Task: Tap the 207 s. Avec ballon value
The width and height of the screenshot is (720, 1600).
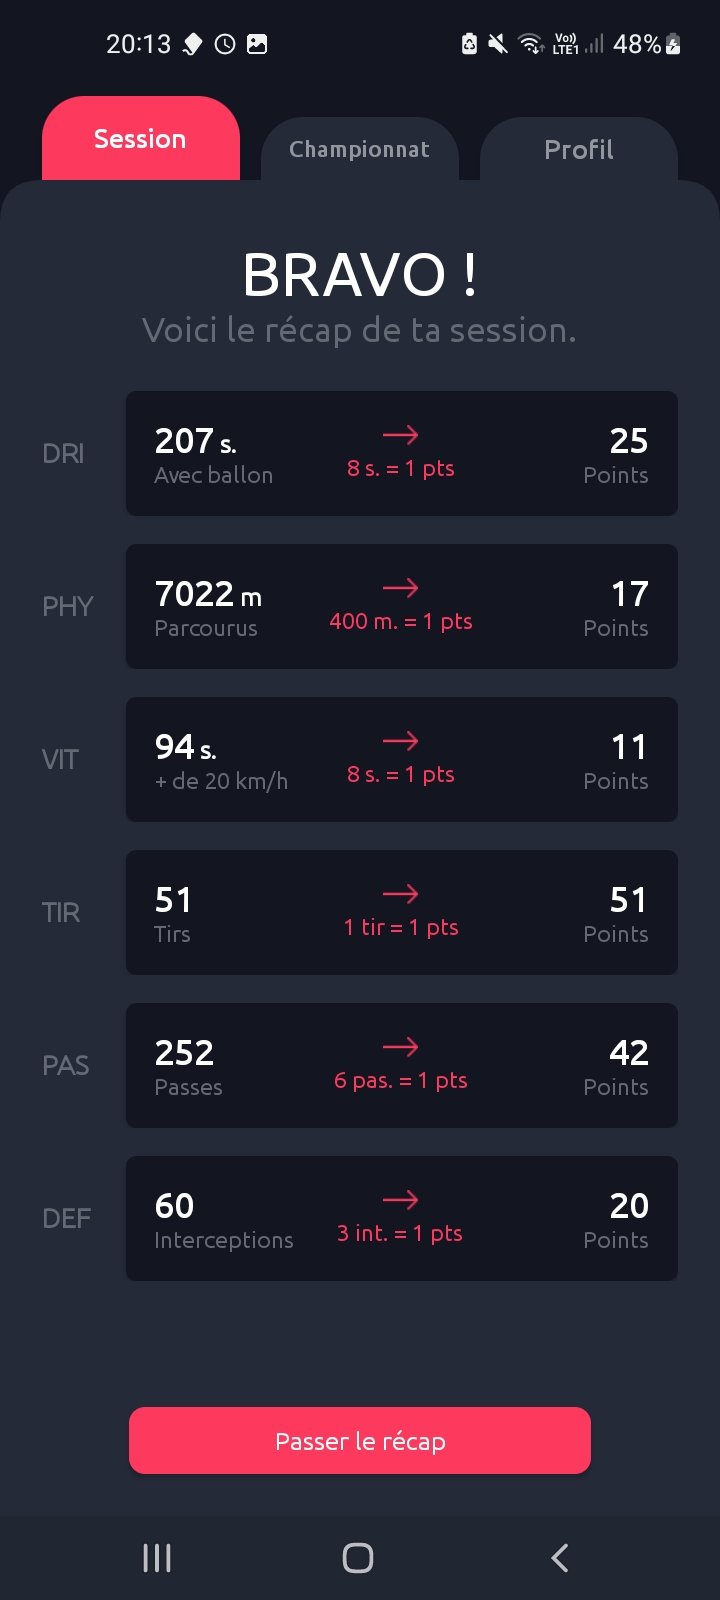Action: [x=195, y=441]
